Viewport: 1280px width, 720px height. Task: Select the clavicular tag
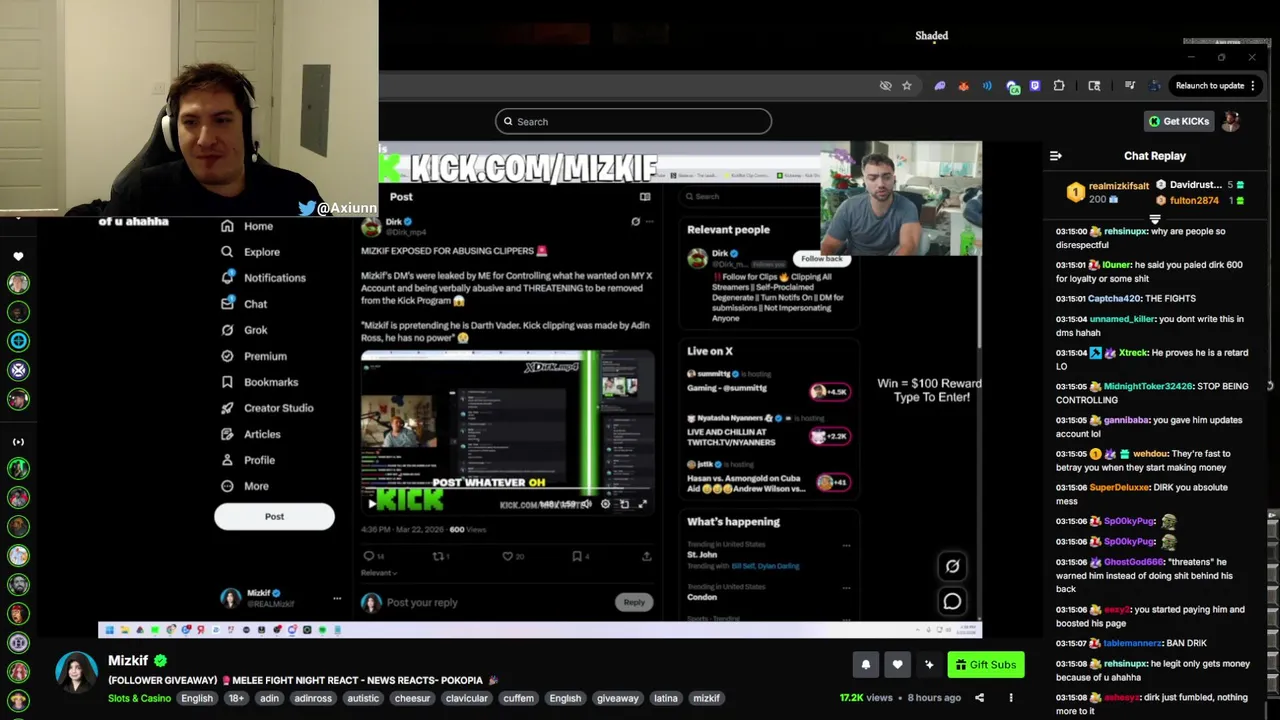pos(467,698)
